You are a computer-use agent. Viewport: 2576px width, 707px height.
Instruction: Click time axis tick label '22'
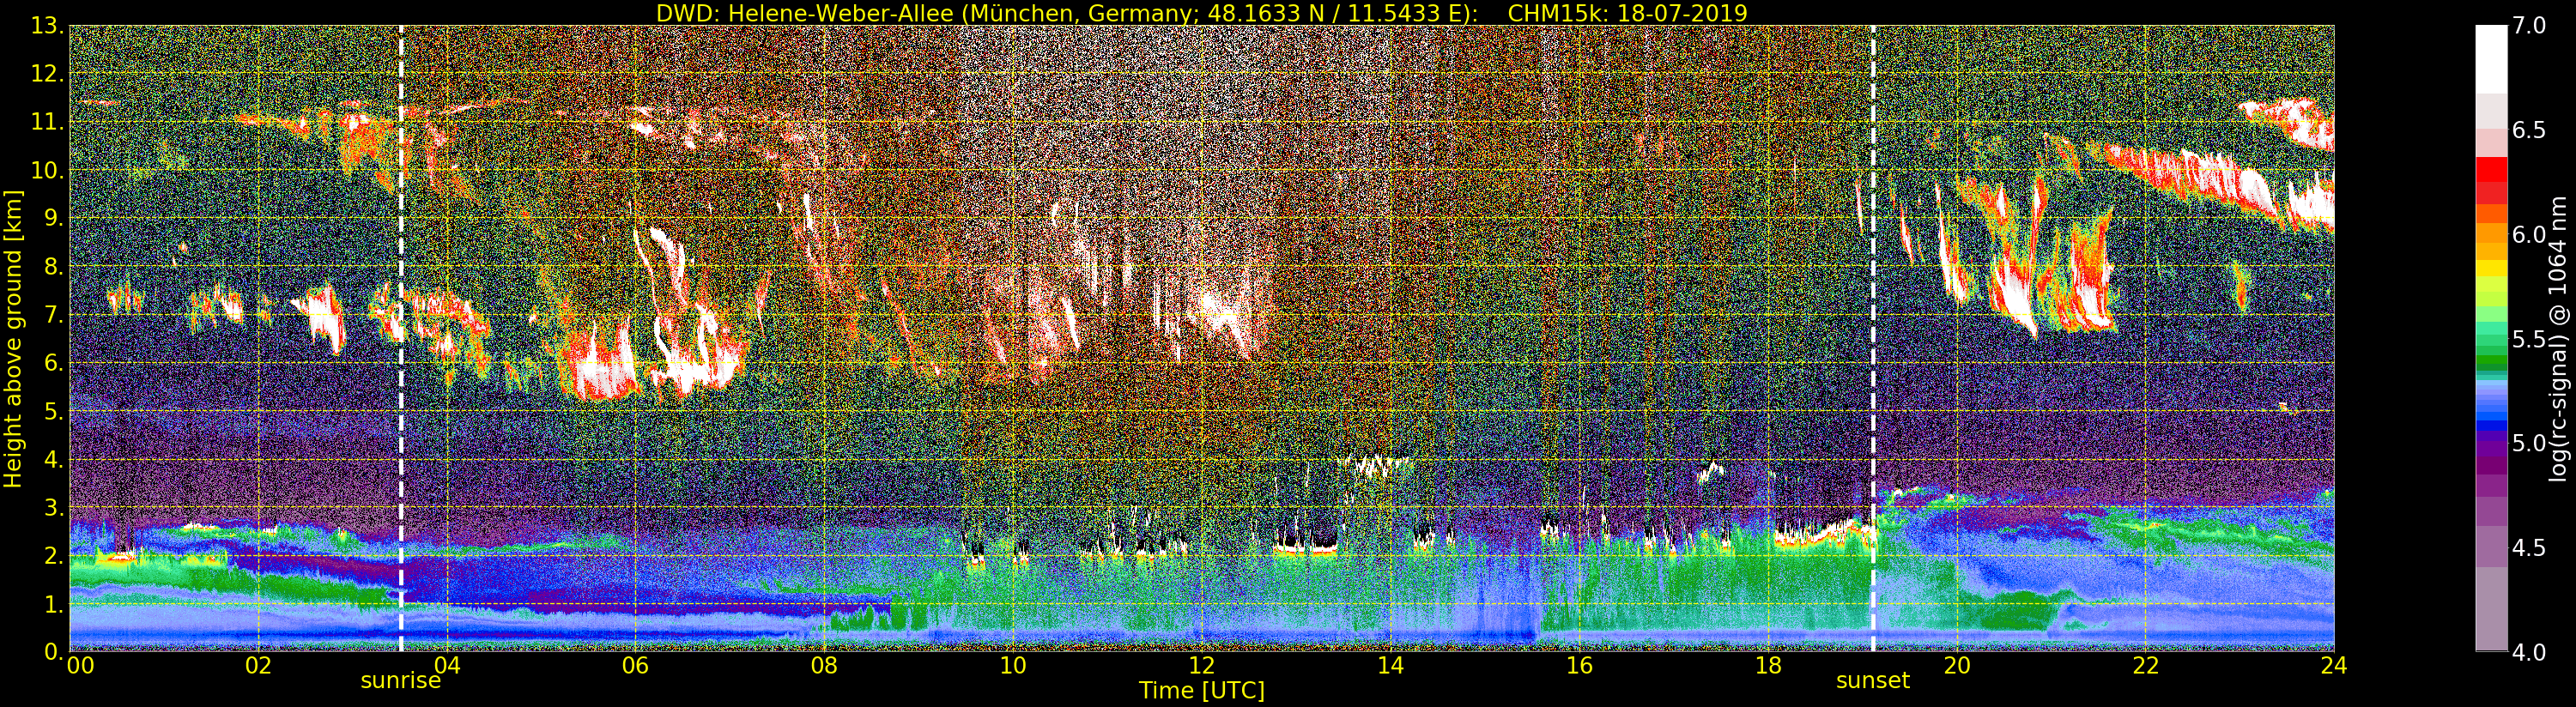click(2145, 666)
